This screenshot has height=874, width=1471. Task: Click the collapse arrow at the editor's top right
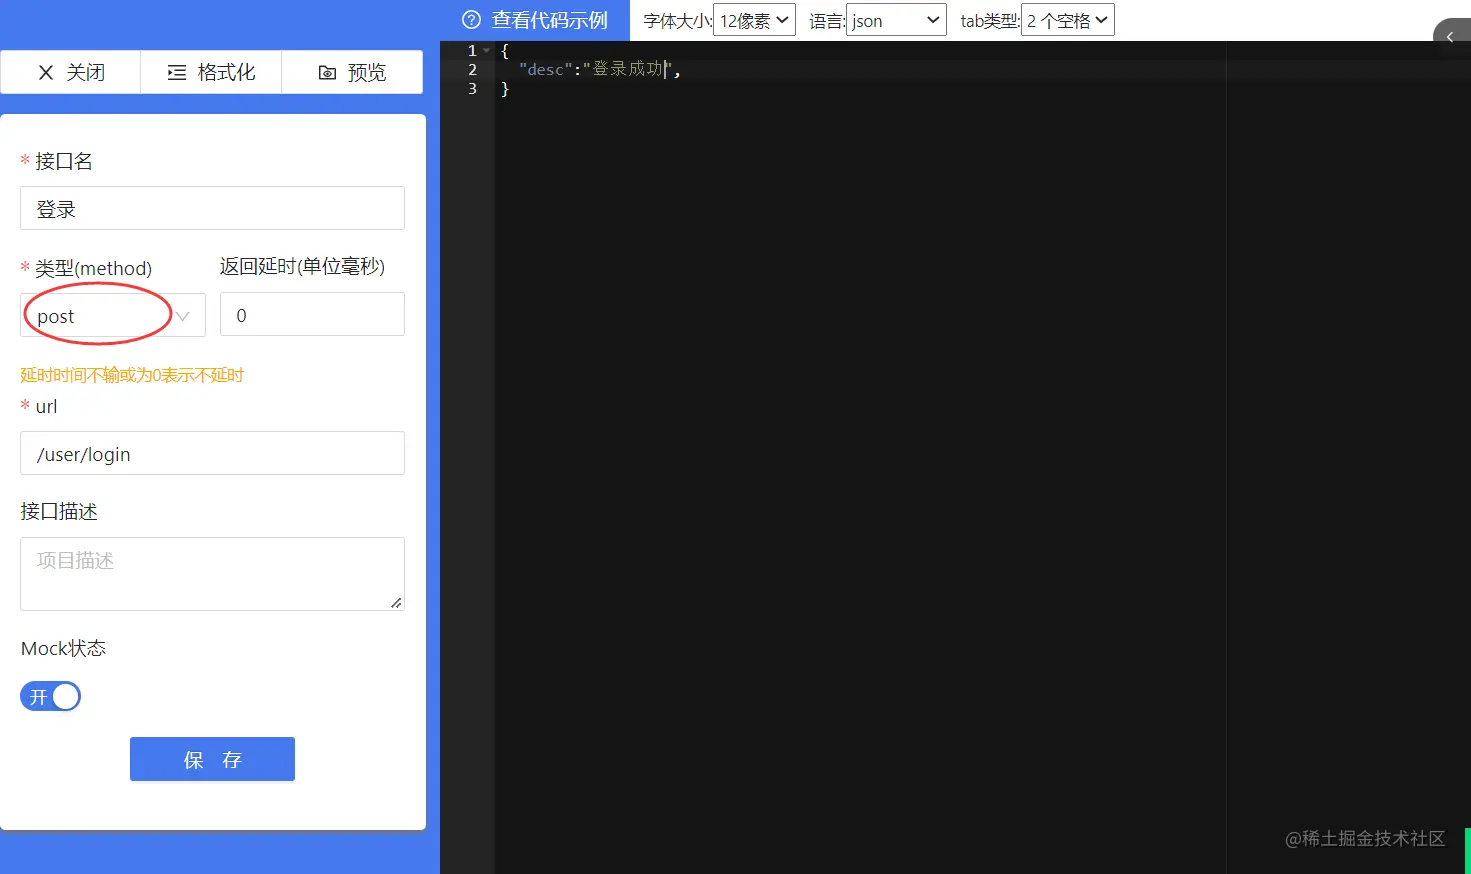point(1450,37)
